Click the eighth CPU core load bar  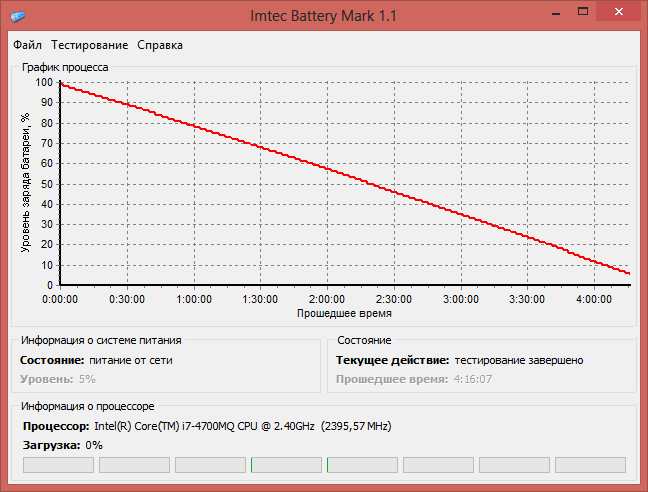tap(591, 465)
